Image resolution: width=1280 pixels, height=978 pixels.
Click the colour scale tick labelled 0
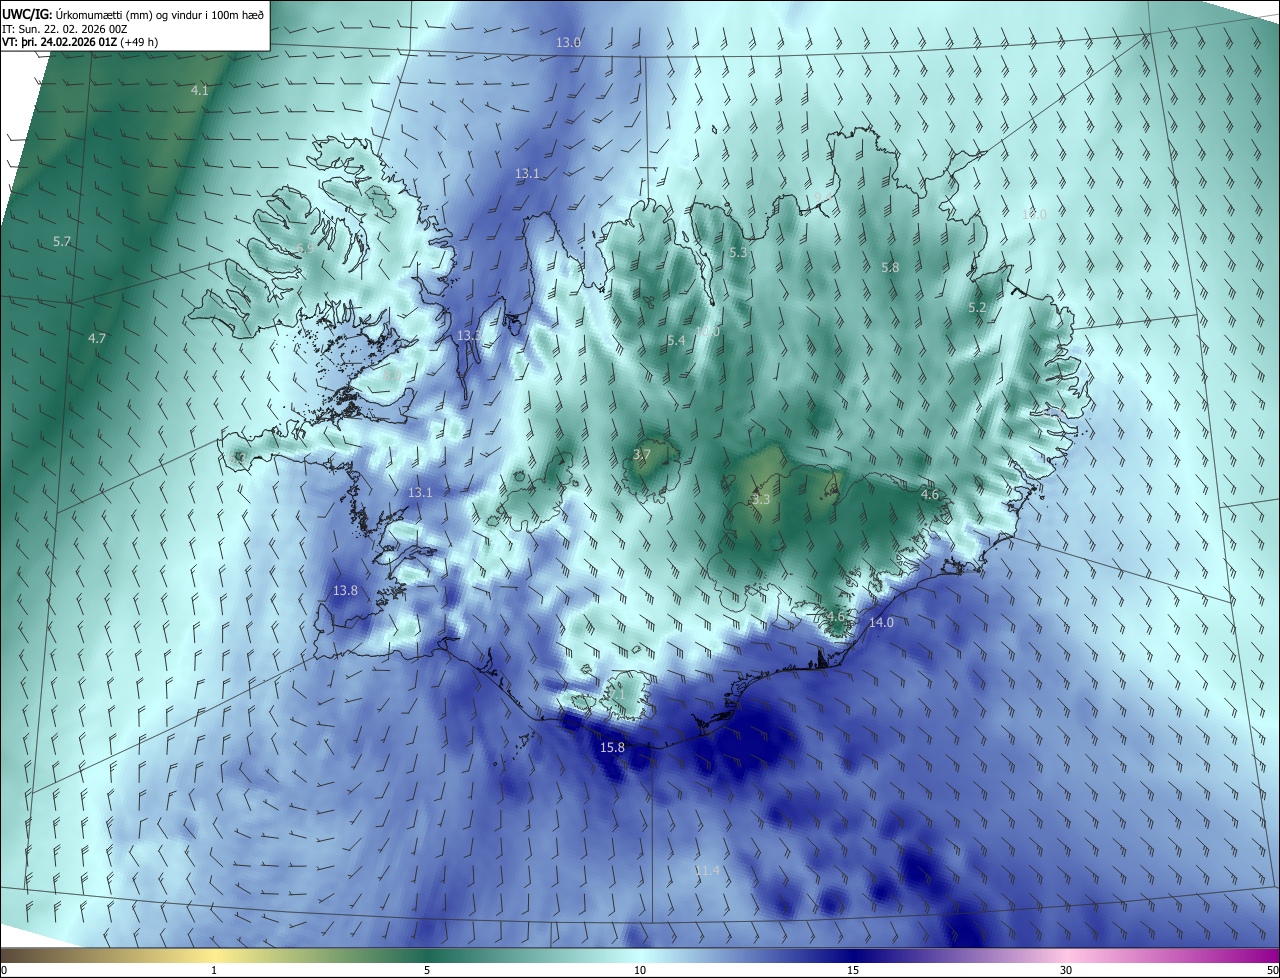(3, 970)
